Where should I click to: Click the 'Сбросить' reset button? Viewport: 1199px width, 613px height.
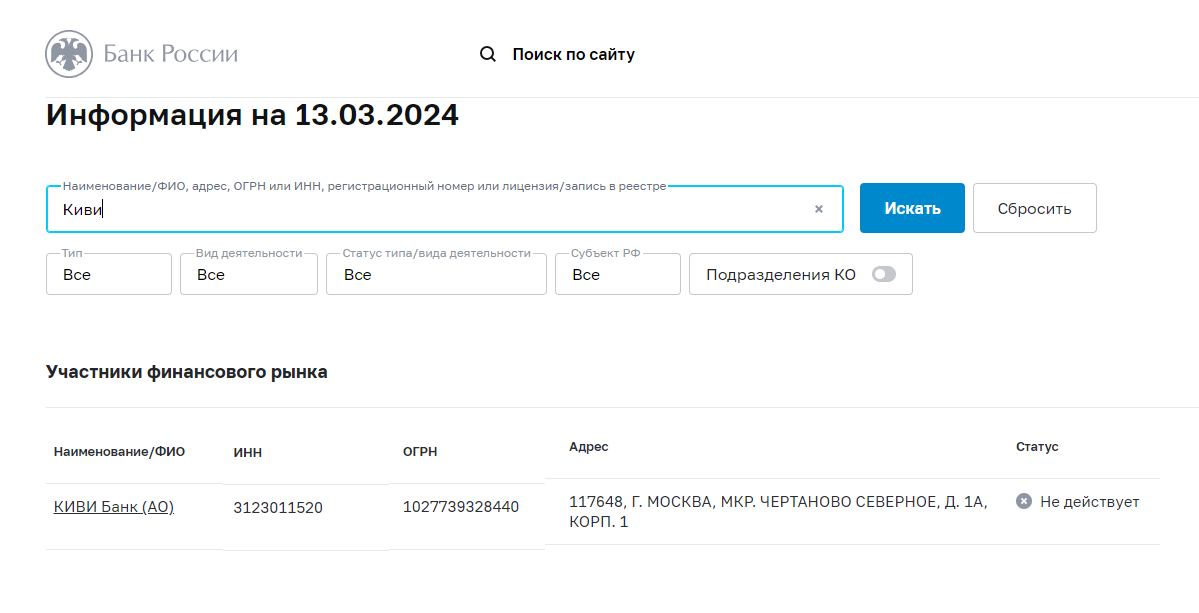click(x=1034, y=208)
